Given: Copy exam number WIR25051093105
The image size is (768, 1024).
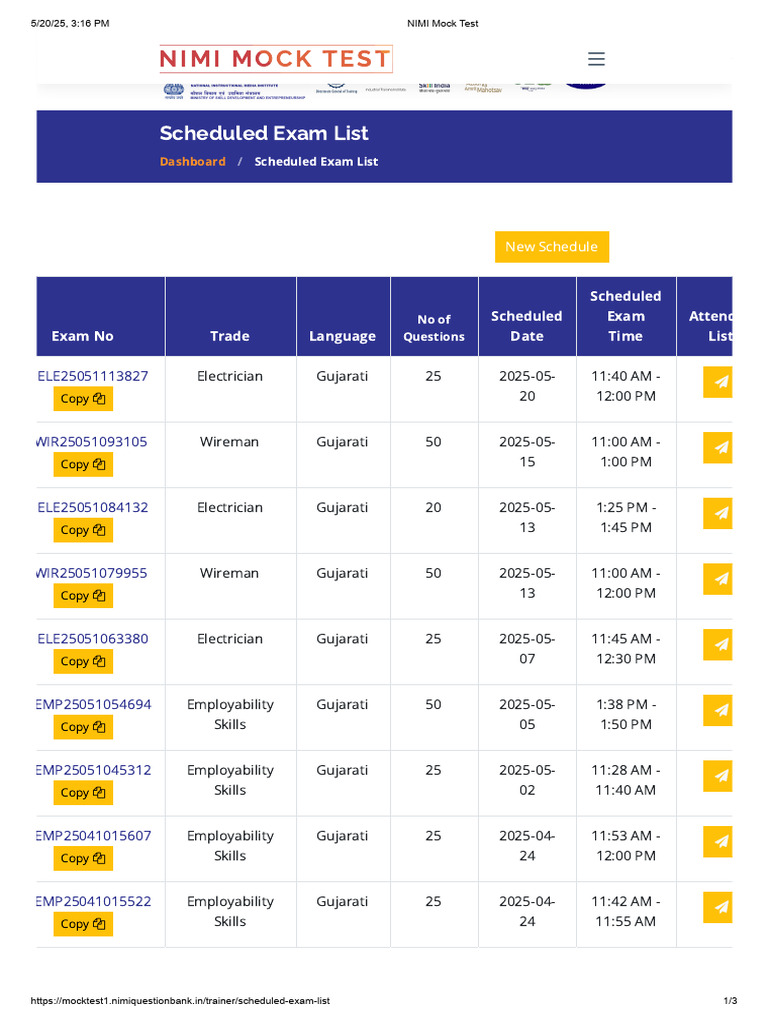Looking at the screenshot, I should tap(83, 464).
